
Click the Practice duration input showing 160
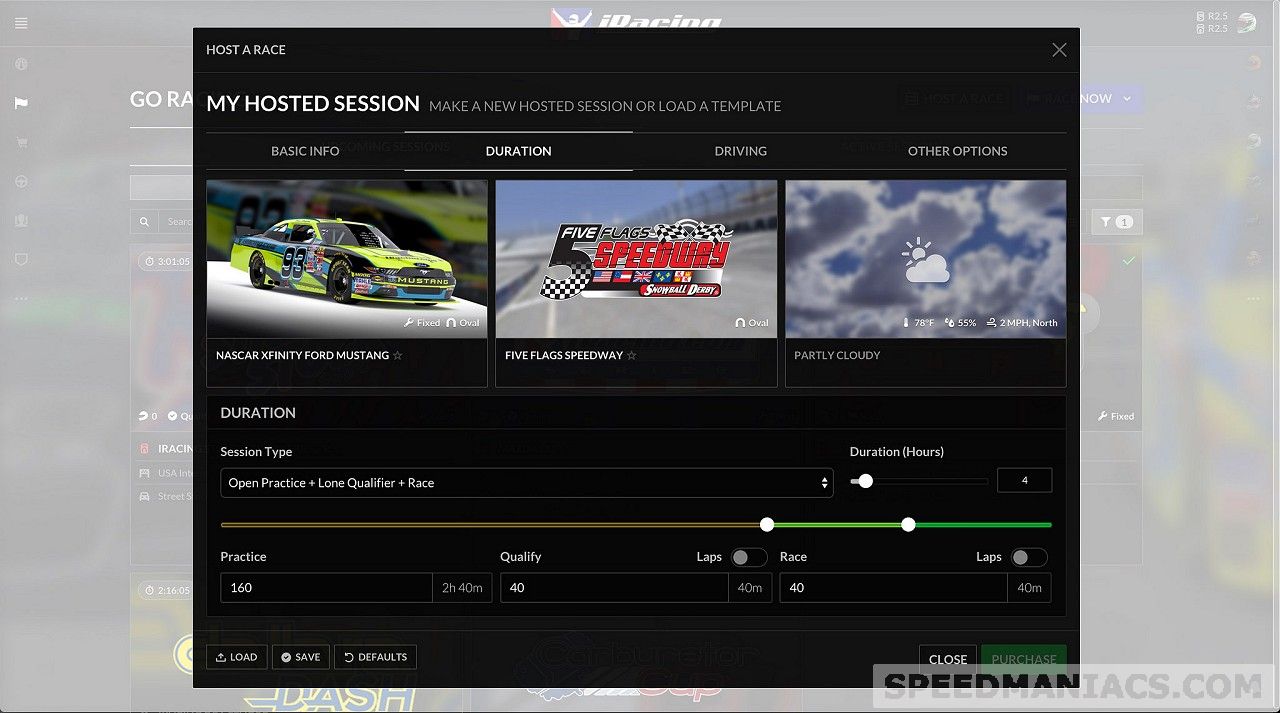tap(326, 588)
